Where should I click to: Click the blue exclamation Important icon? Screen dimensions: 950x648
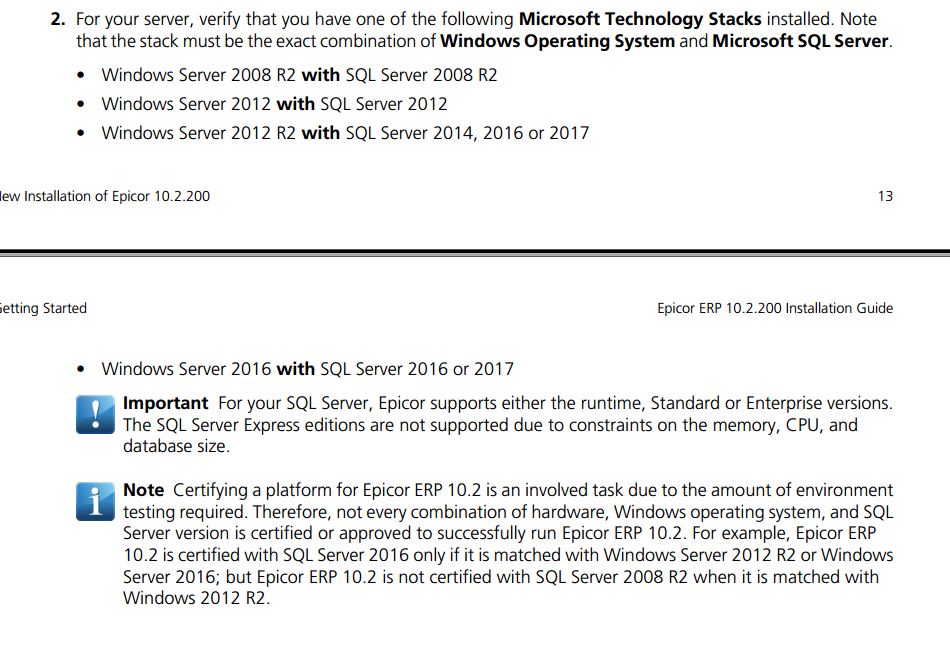[x=96, y=414]
